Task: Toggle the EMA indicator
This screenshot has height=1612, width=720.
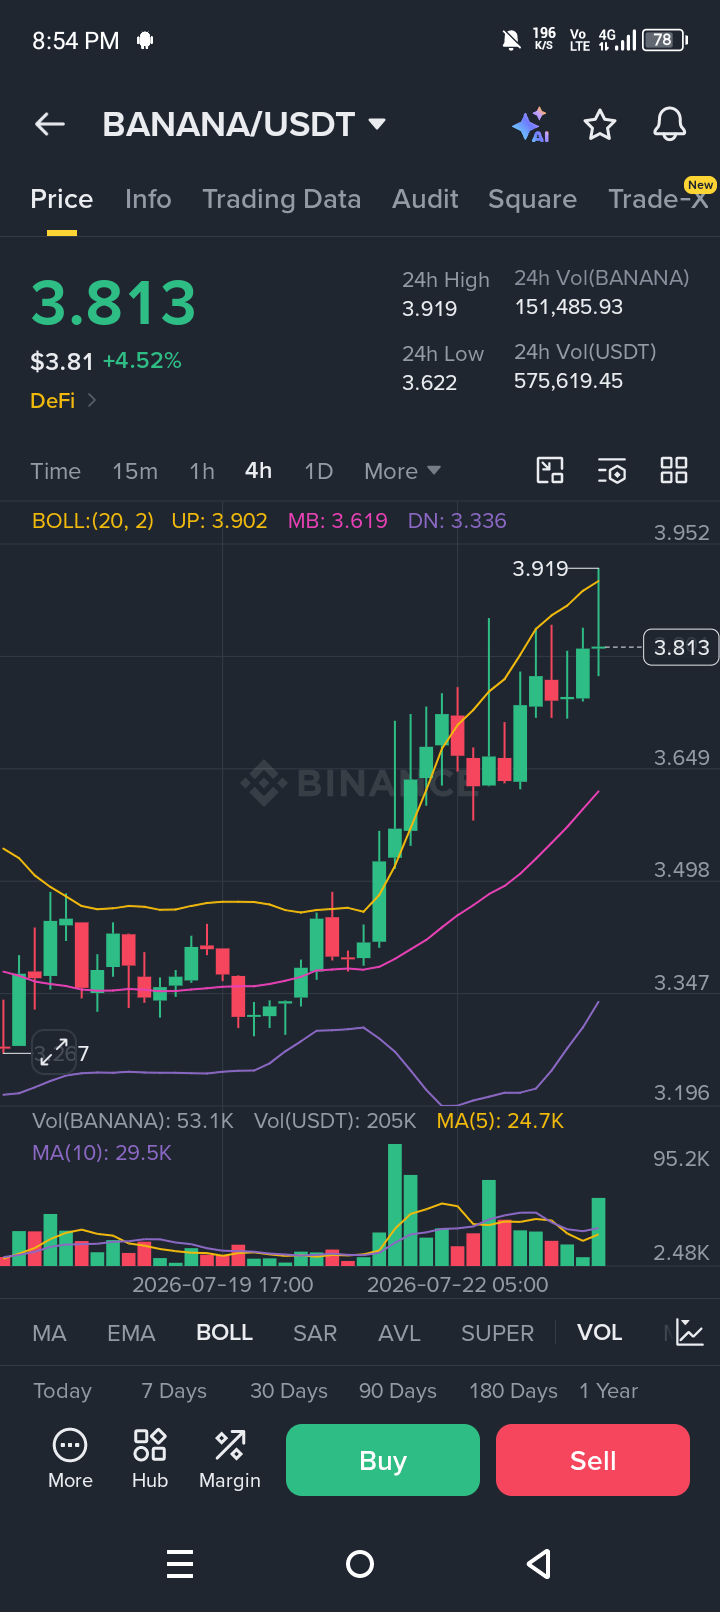Action: point(131,1333)
